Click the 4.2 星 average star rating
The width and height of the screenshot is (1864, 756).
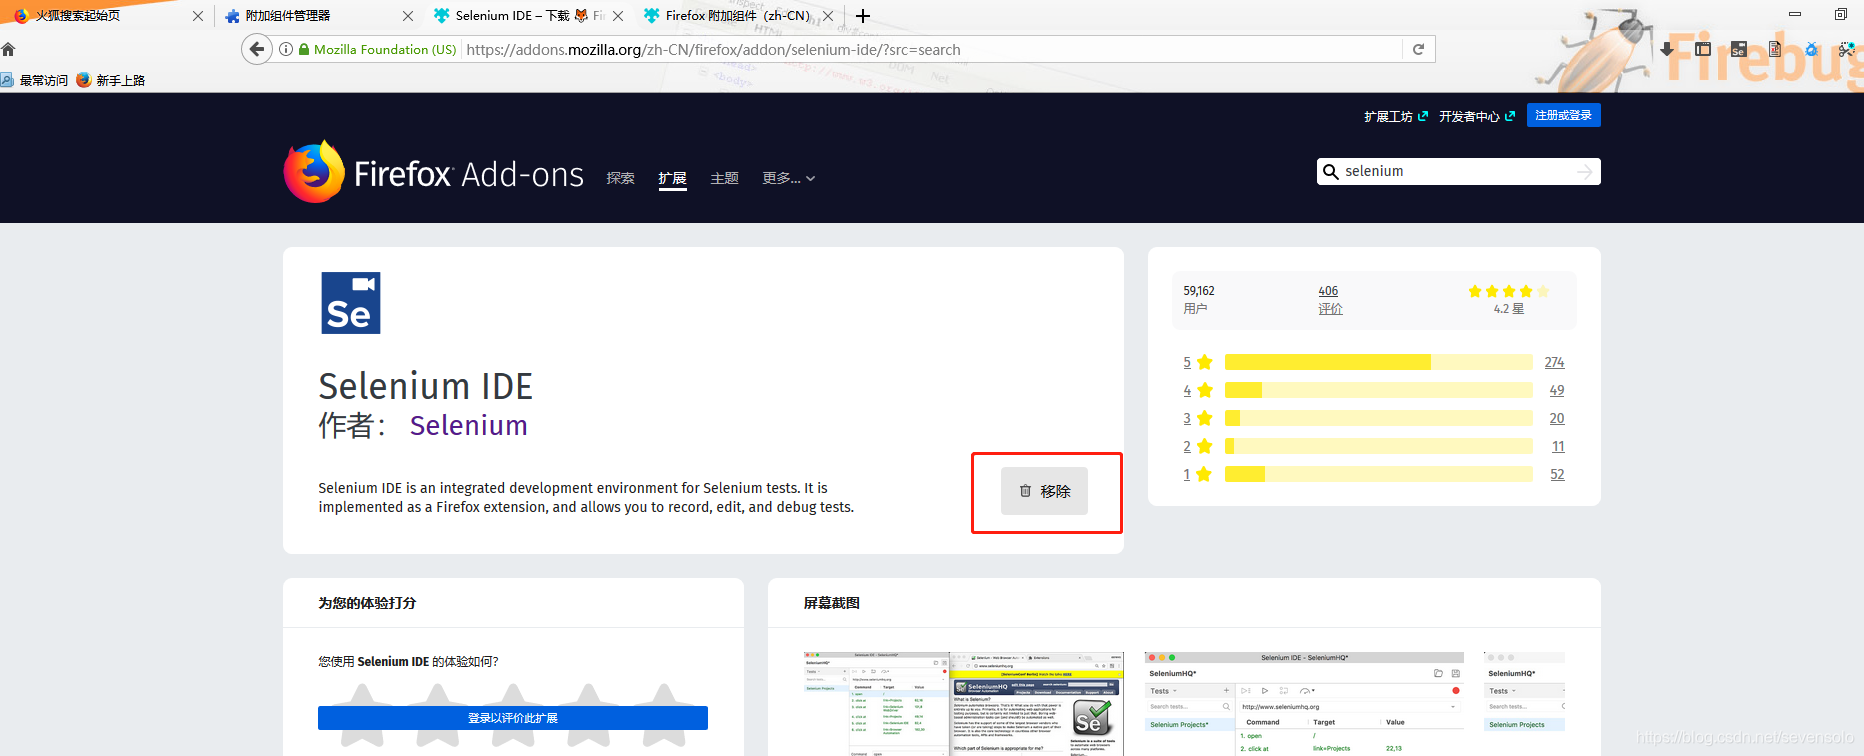[x=1509, y=299]
